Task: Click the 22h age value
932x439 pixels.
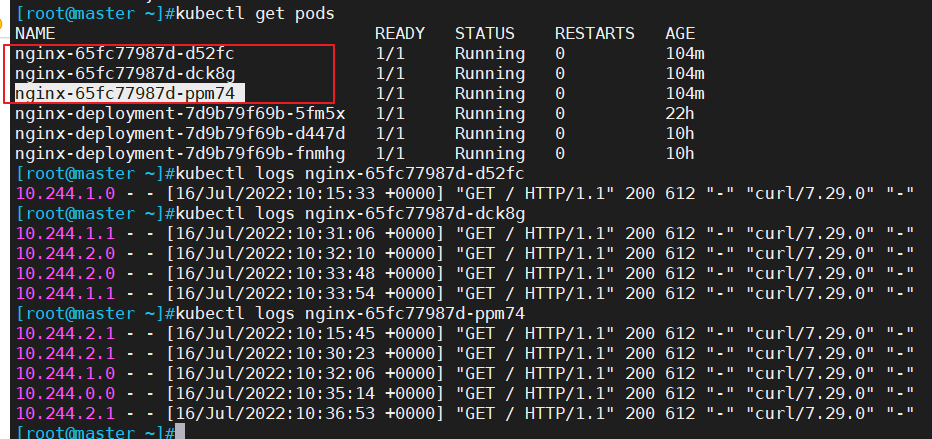Action: [x=680, y=113]
